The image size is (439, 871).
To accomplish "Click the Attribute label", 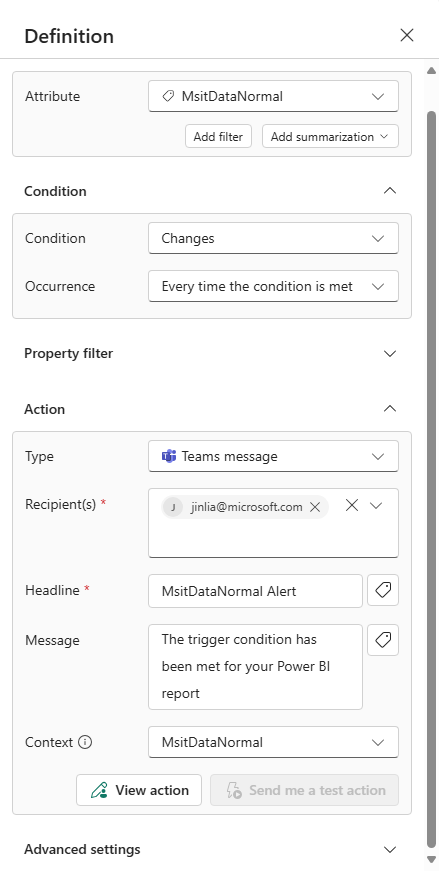I will click(x=52, y=96).
